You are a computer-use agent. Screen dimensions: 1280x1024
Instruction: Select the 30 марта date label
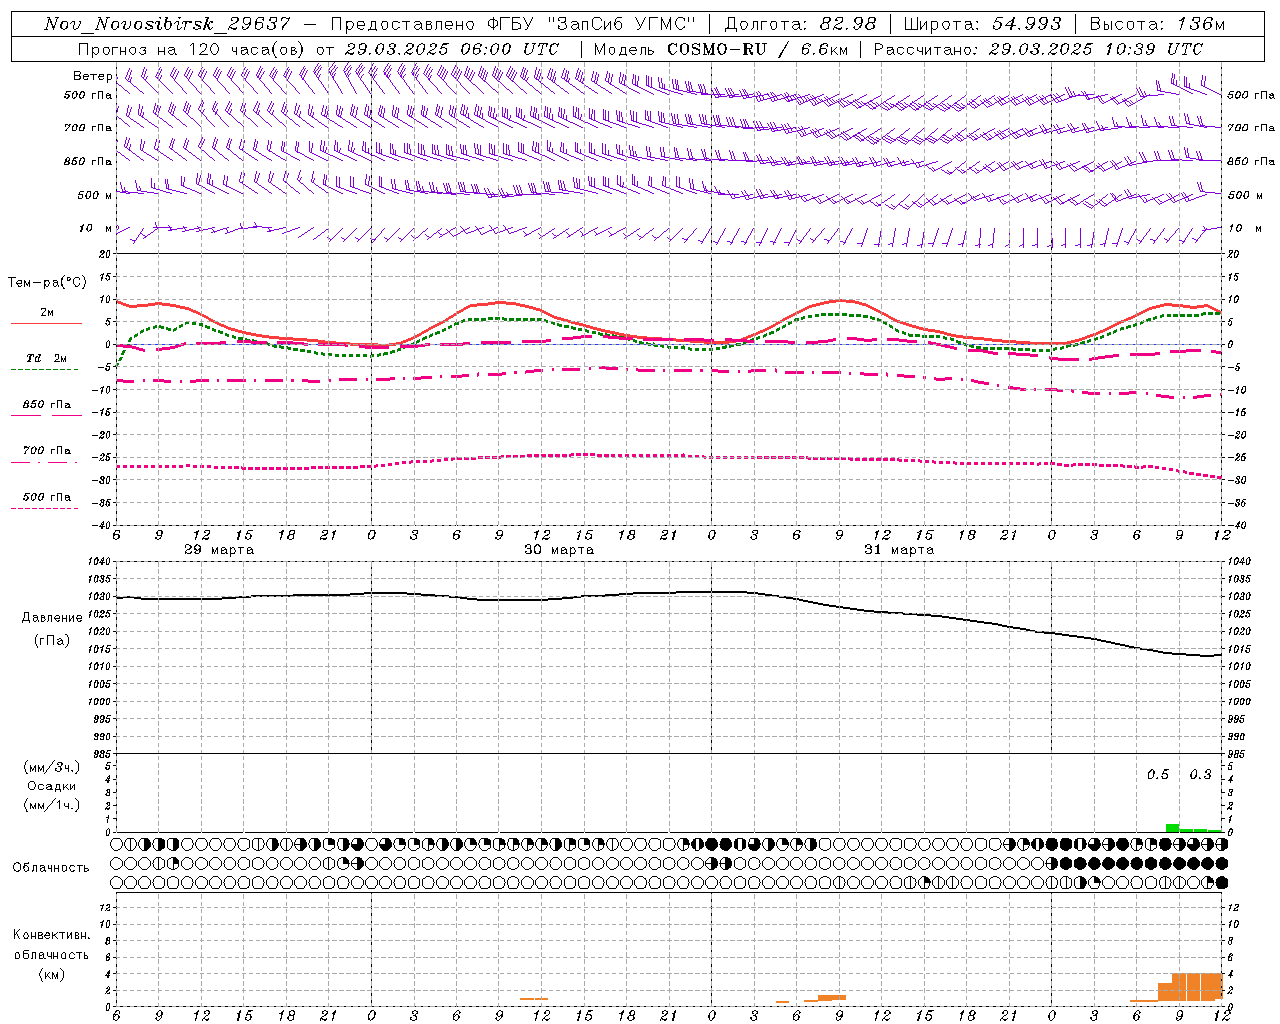pos(559,549)
